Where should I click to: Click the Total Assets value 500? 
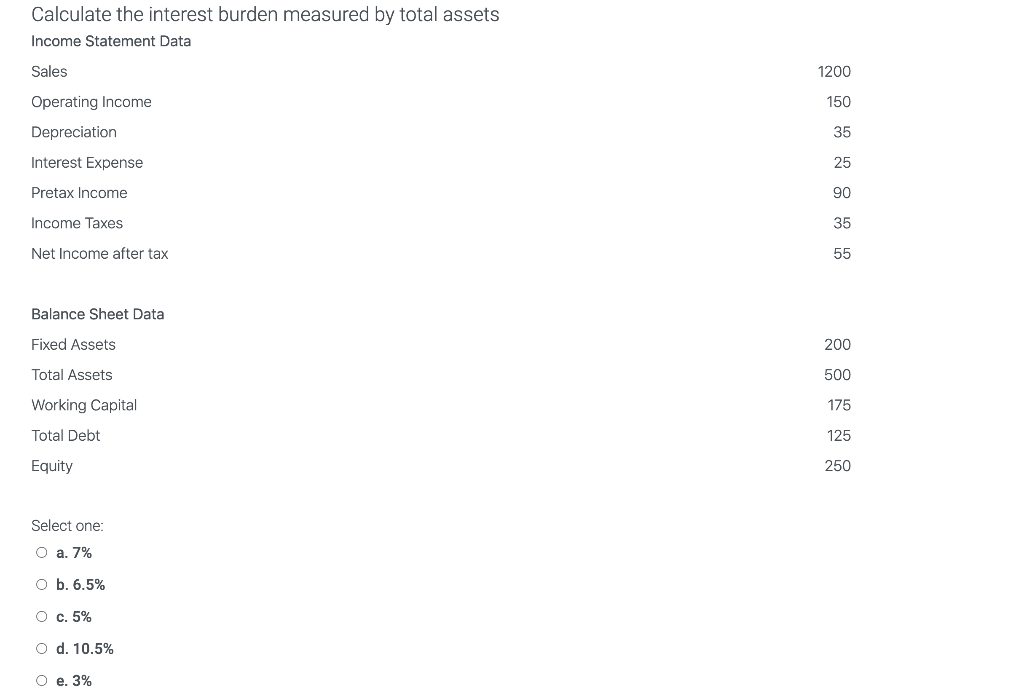click(837, 374)
